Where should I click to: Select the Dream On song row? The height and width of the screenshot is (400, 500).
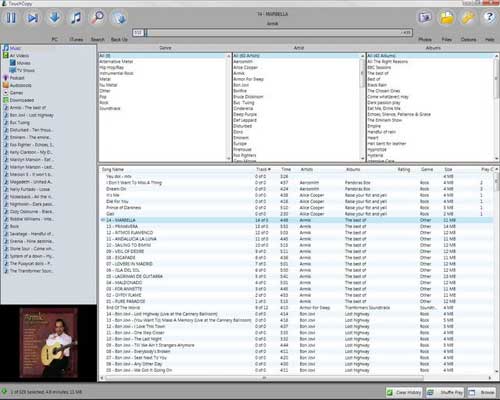click(296, 189)
